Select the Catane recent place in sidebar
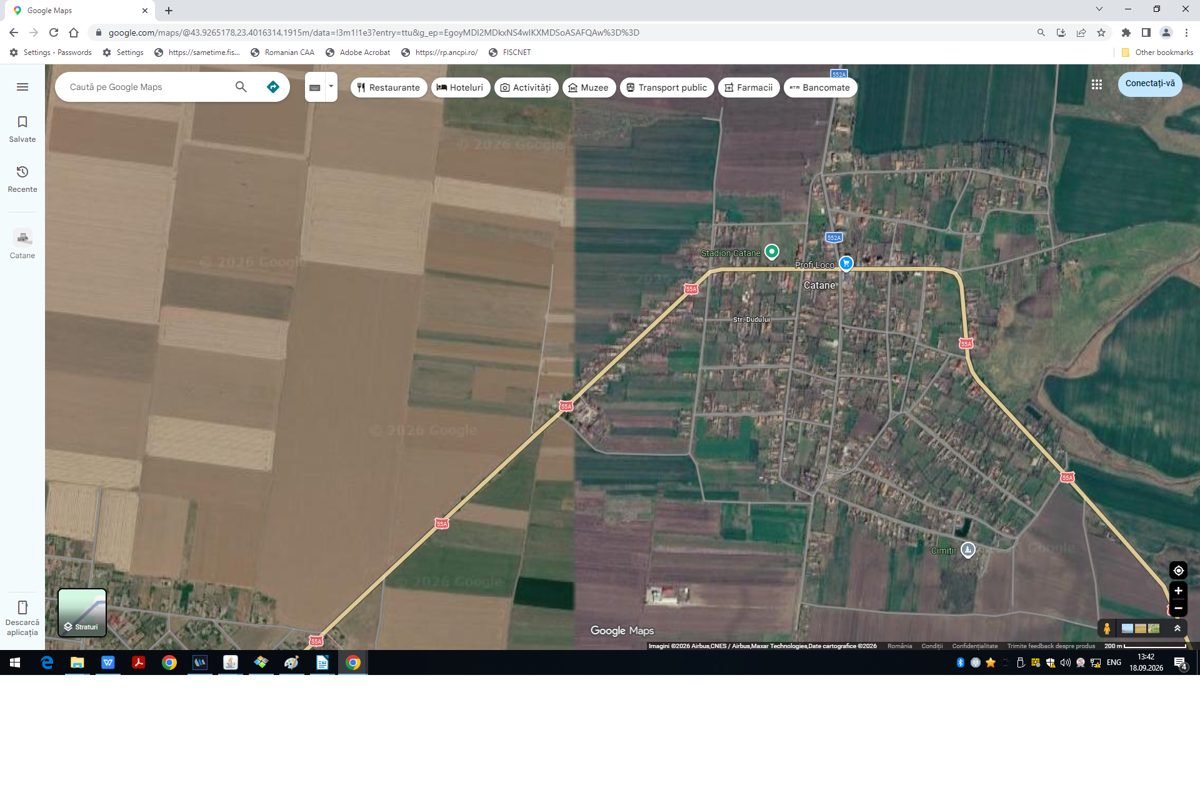The width and height of the screenshot is (1200, 800). click(22, 244)
